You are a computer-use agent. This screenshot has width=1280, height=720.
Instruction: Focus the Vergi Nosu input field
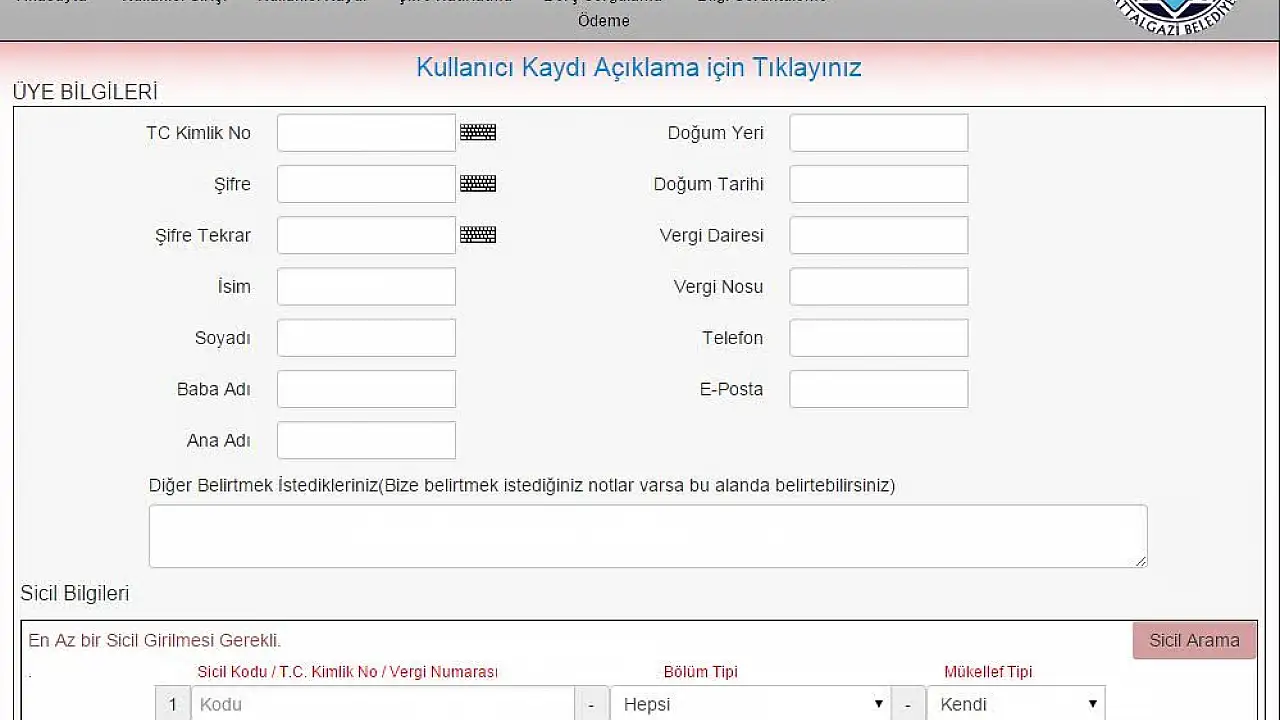pos(879,286)
